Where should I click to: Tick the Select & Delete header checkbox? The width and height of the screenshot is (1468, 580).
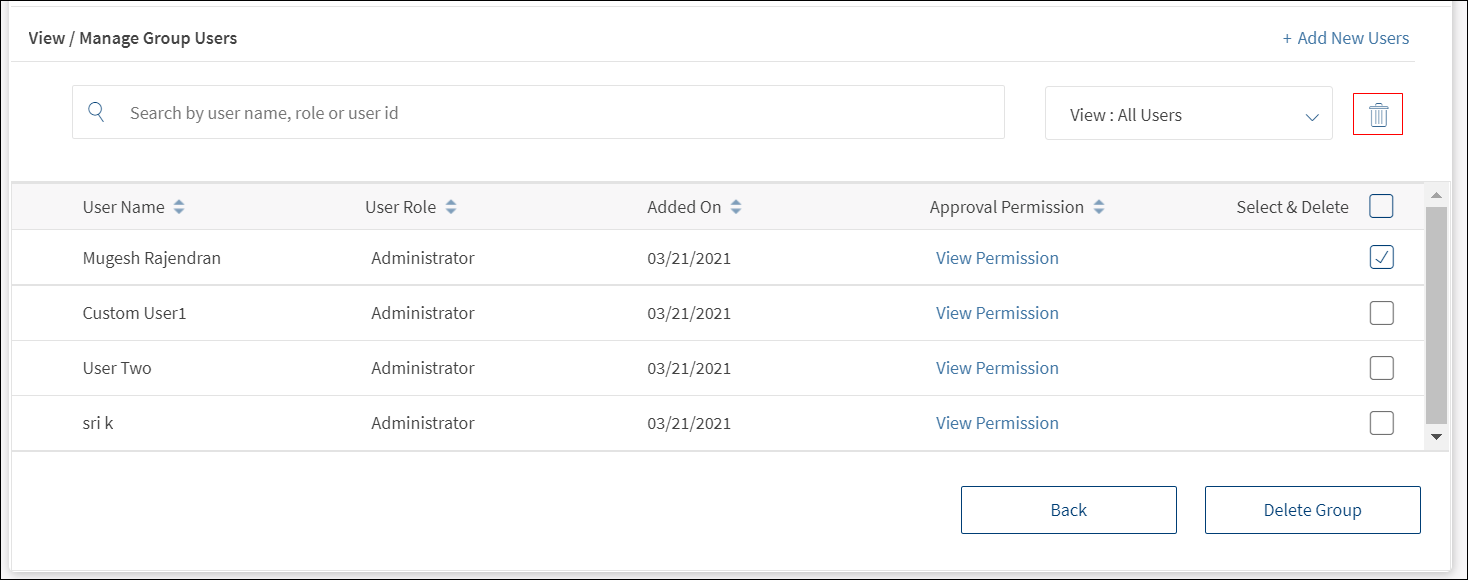coord(1381,207)
